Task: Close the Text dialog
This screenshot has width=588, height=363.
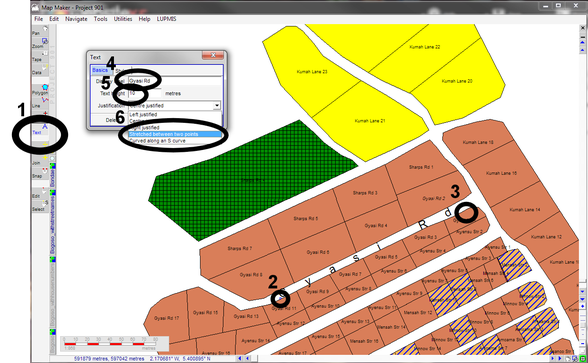Action: pyautogui.click(x=213, y=56)
